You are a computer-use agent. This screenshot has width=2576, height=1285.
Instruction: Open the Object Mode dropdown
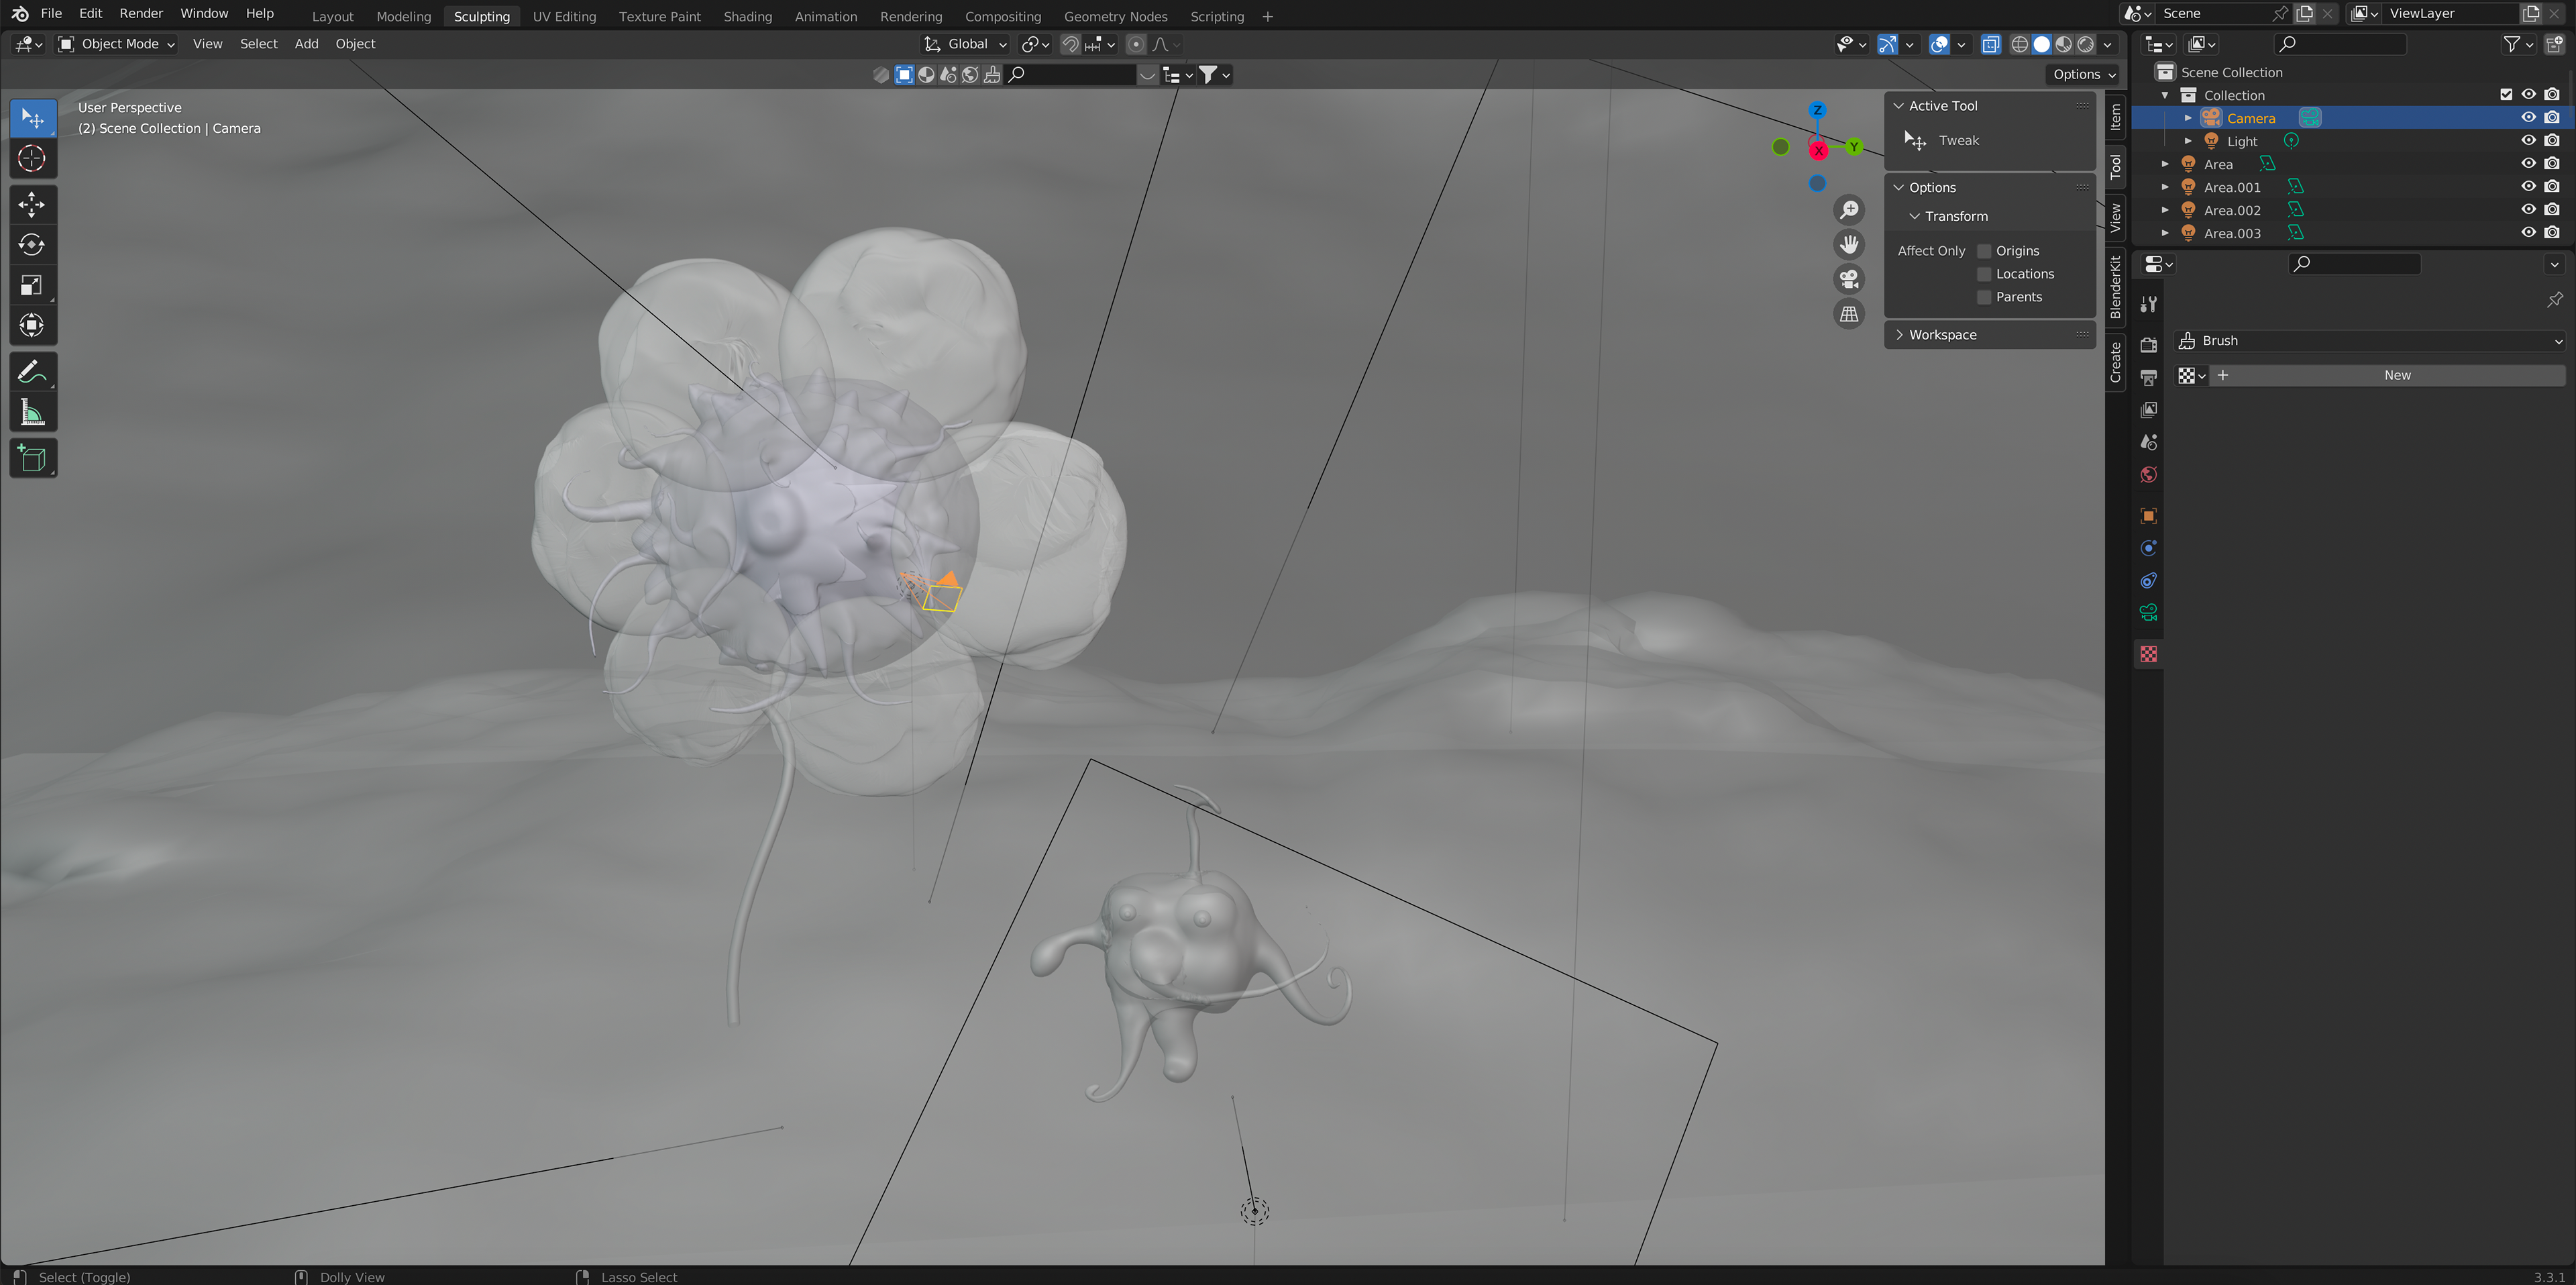pyautogui.click(x=116, y=44)
